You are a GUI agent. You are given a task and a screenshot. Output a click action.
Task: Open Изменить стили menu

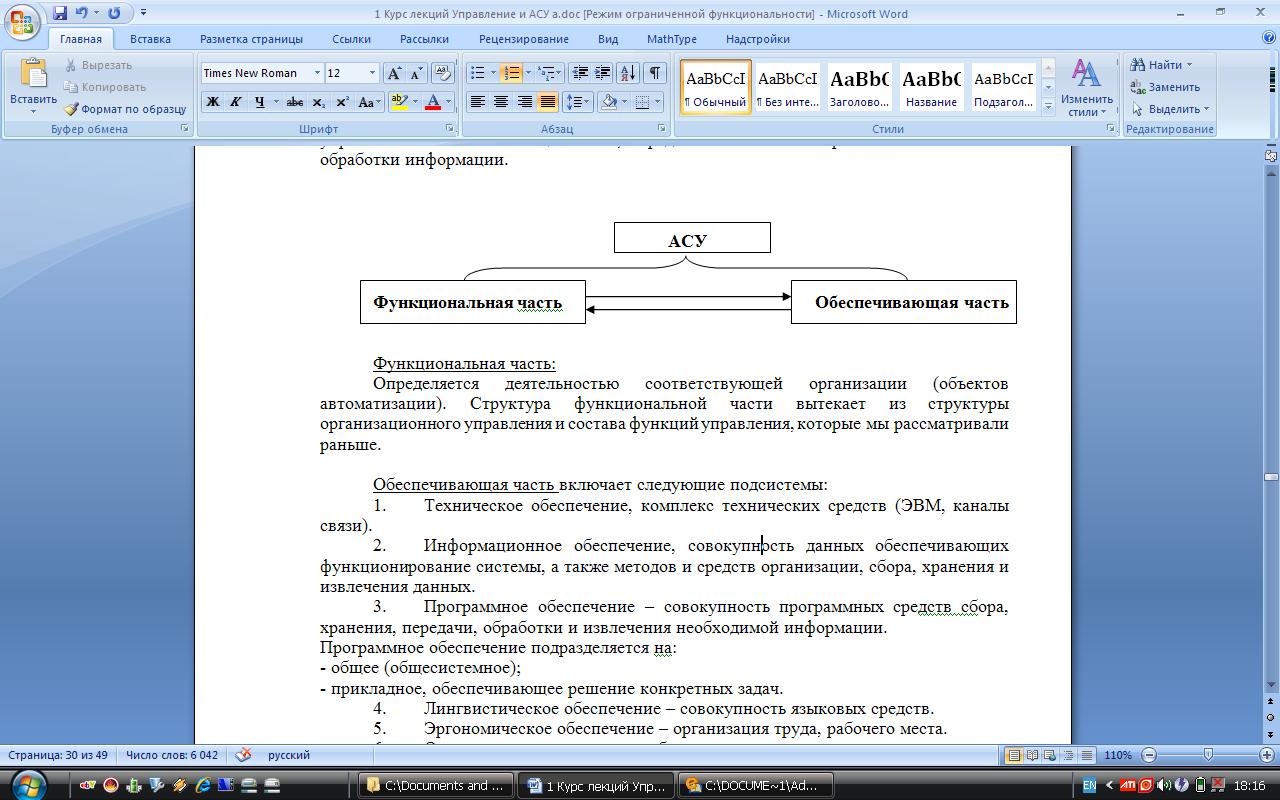1086,87
